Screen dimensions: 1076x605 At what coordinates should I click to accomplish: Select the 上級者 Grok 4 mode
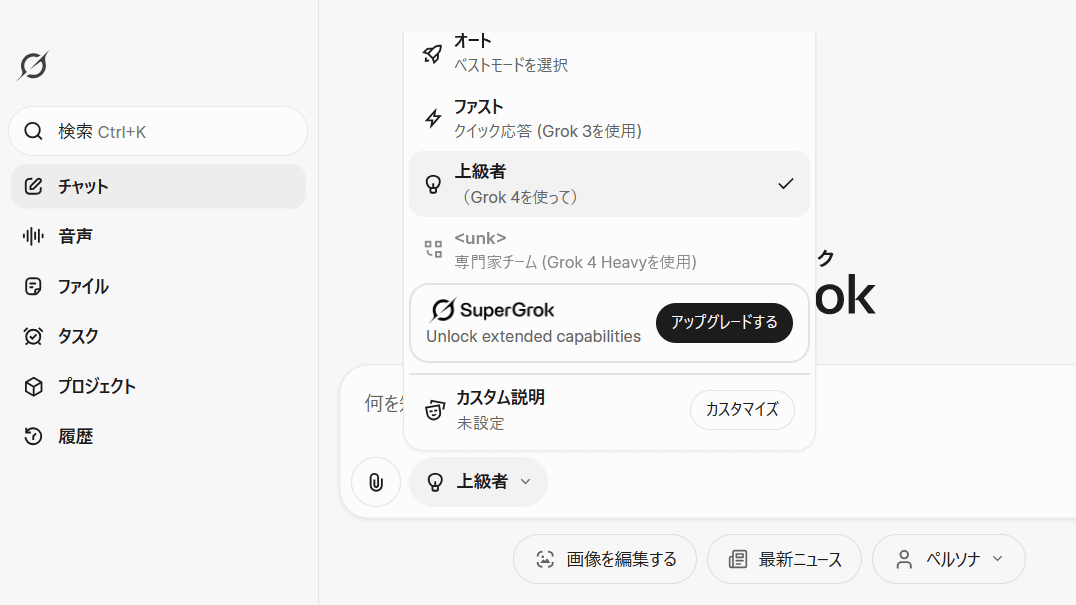[609, 184]
